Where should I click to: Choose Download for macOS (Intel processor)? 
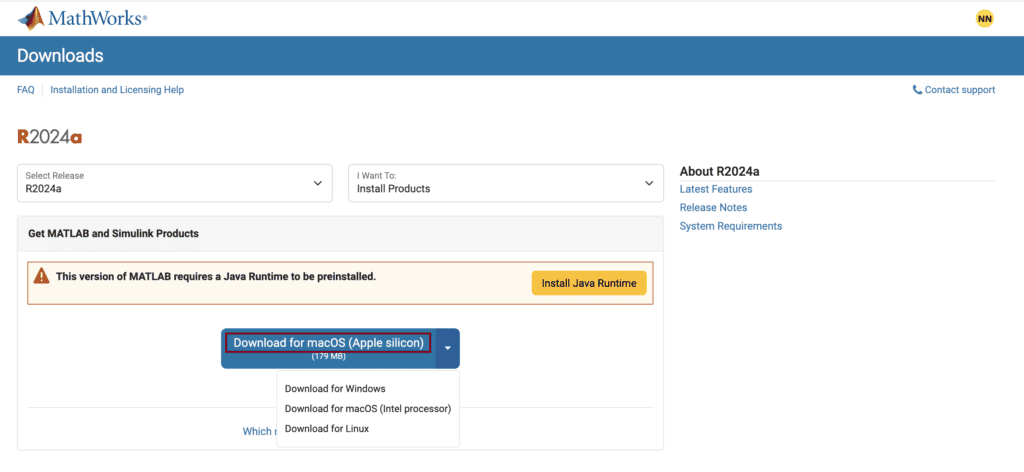pos(368,409)
